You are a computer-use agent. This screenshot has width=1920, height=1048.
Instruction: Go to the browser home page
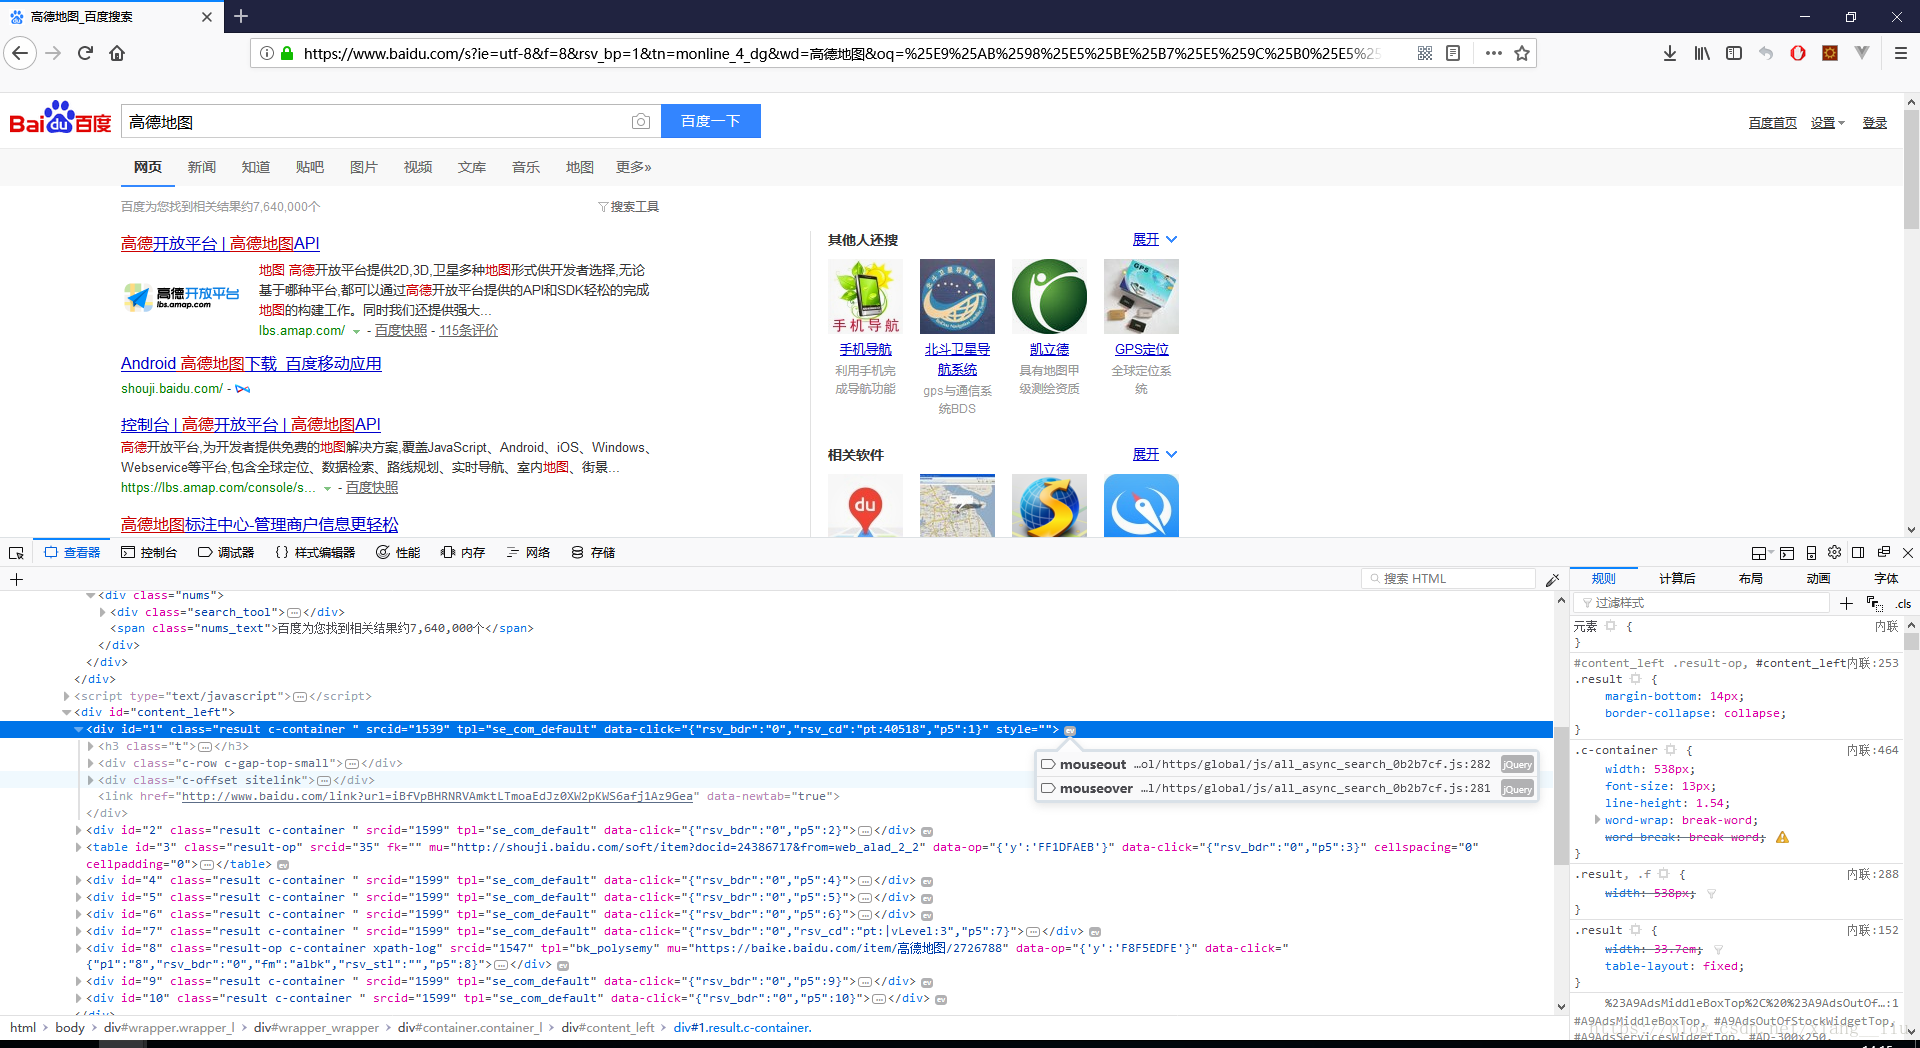click(117, 53)
